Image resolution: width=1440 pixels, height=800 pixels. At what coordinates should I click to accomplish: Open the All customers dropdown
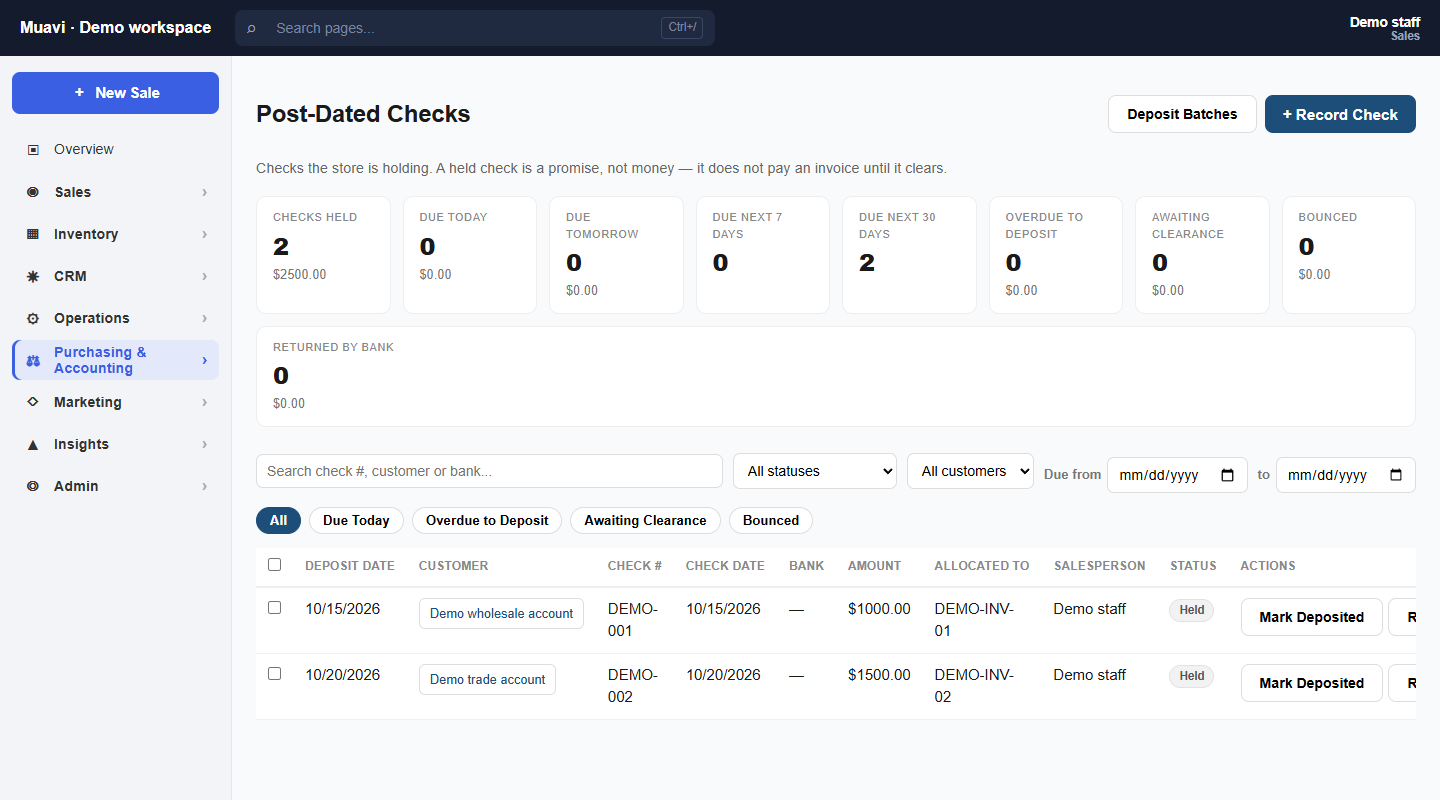coord(970,471)
